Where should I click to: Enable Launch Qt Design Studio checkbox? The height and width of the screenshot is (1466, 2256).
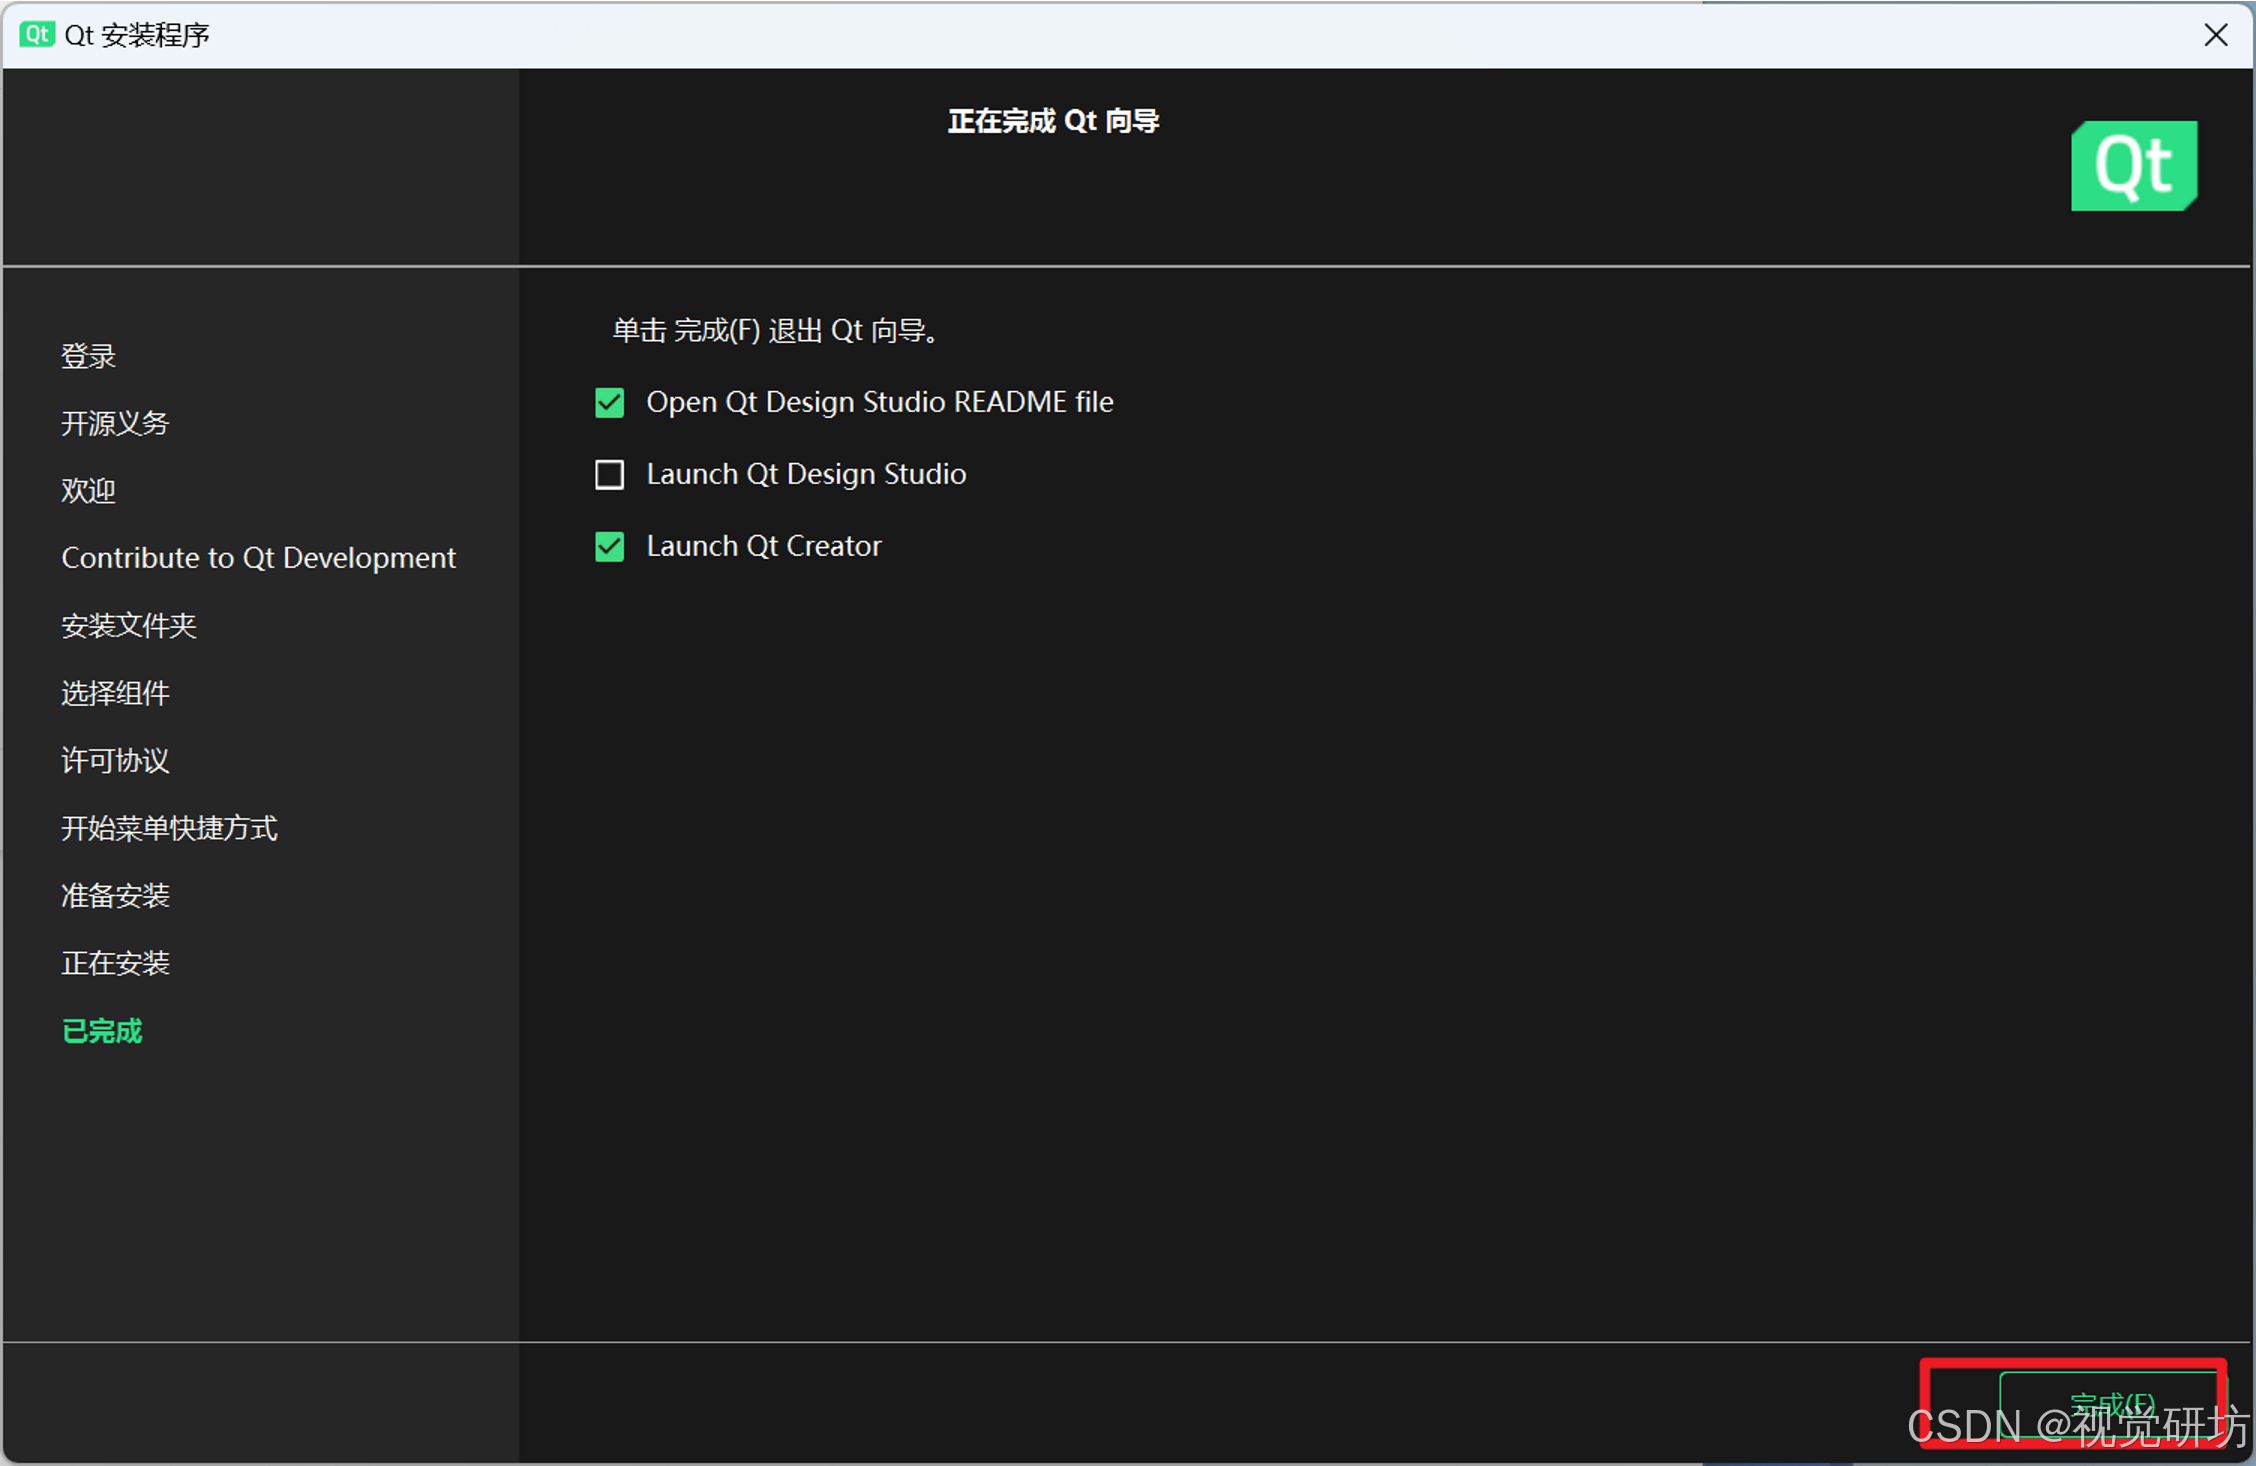[x=609, y=474]
